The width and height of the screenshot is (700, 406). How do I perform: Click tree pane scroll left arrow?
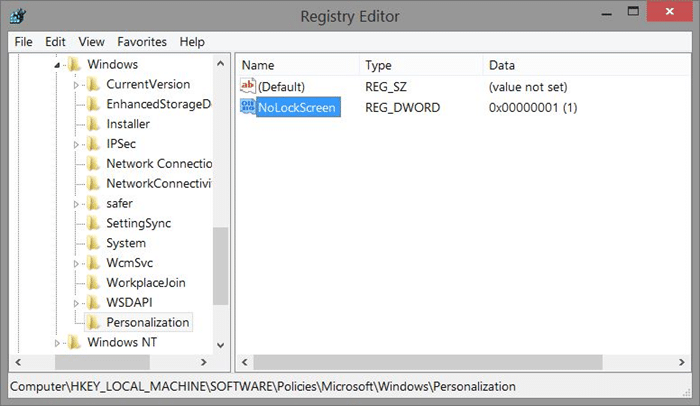click(x=18, y=362)
